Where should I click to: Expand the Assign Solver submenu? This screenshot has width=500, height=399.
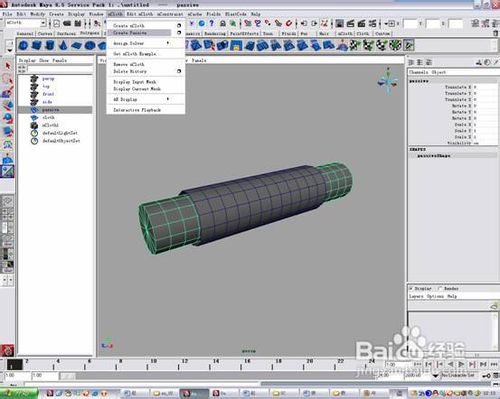click(168, 43)
